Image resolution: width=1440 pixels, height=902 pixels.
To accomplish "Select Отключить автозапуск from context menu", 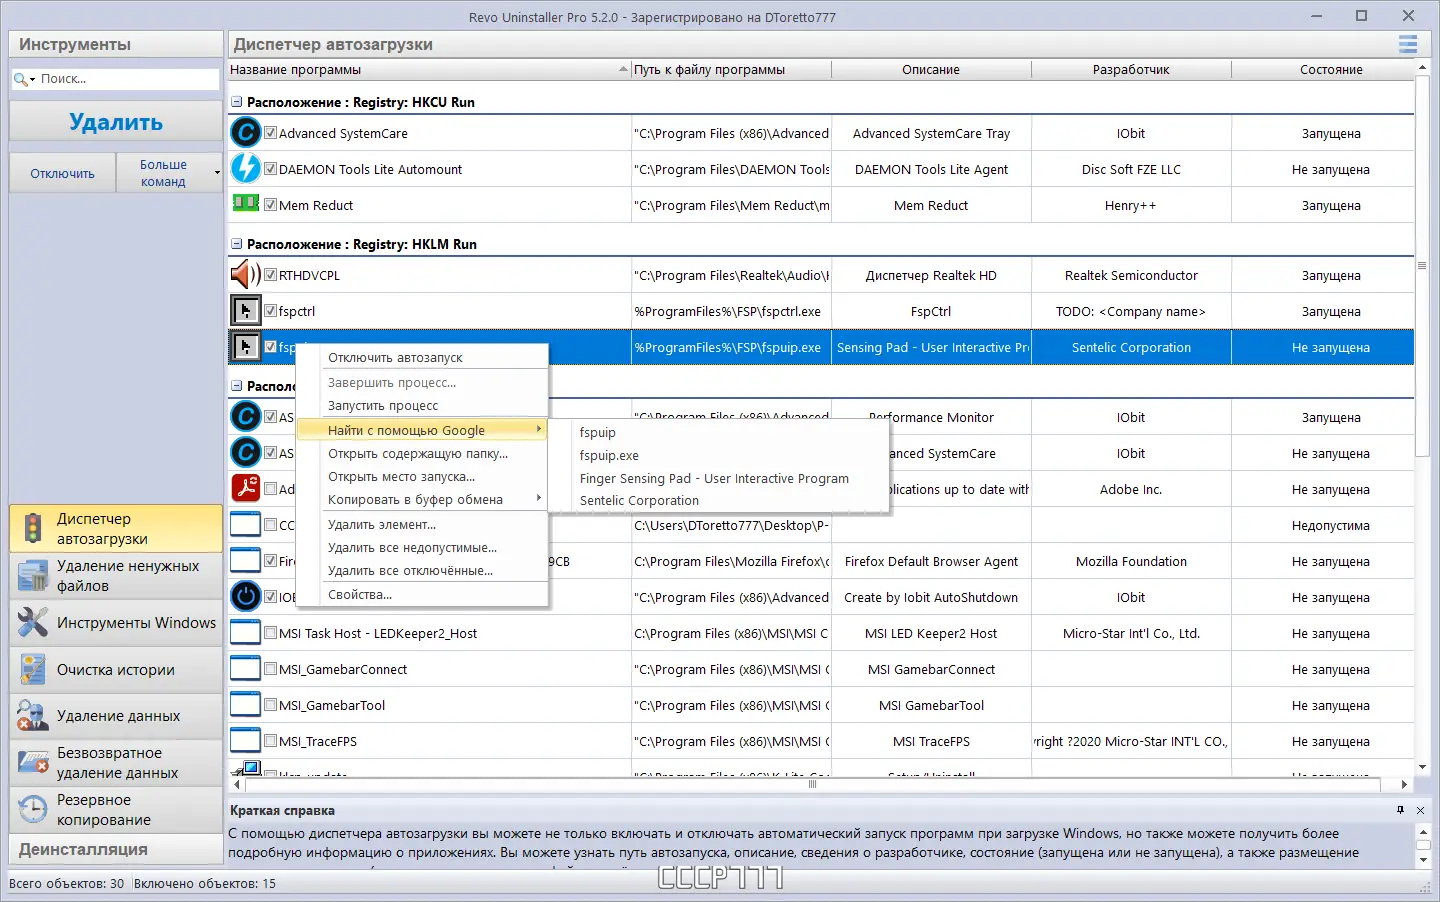I will click(394, 356).
